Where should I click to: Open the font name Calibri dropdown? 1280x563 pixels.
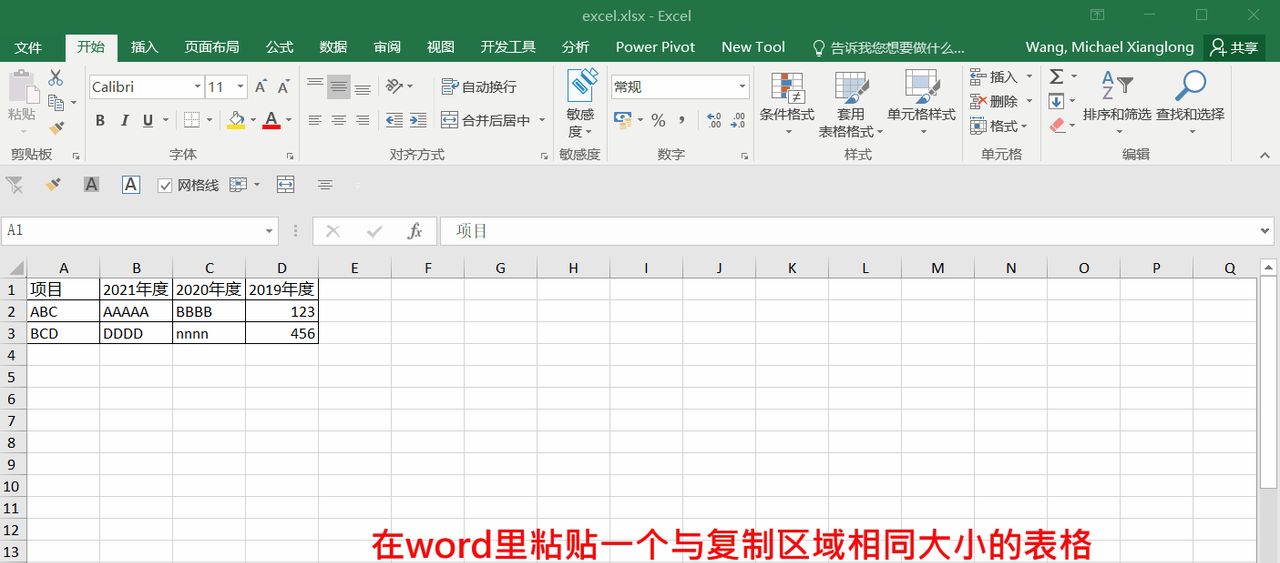(197, 87)
